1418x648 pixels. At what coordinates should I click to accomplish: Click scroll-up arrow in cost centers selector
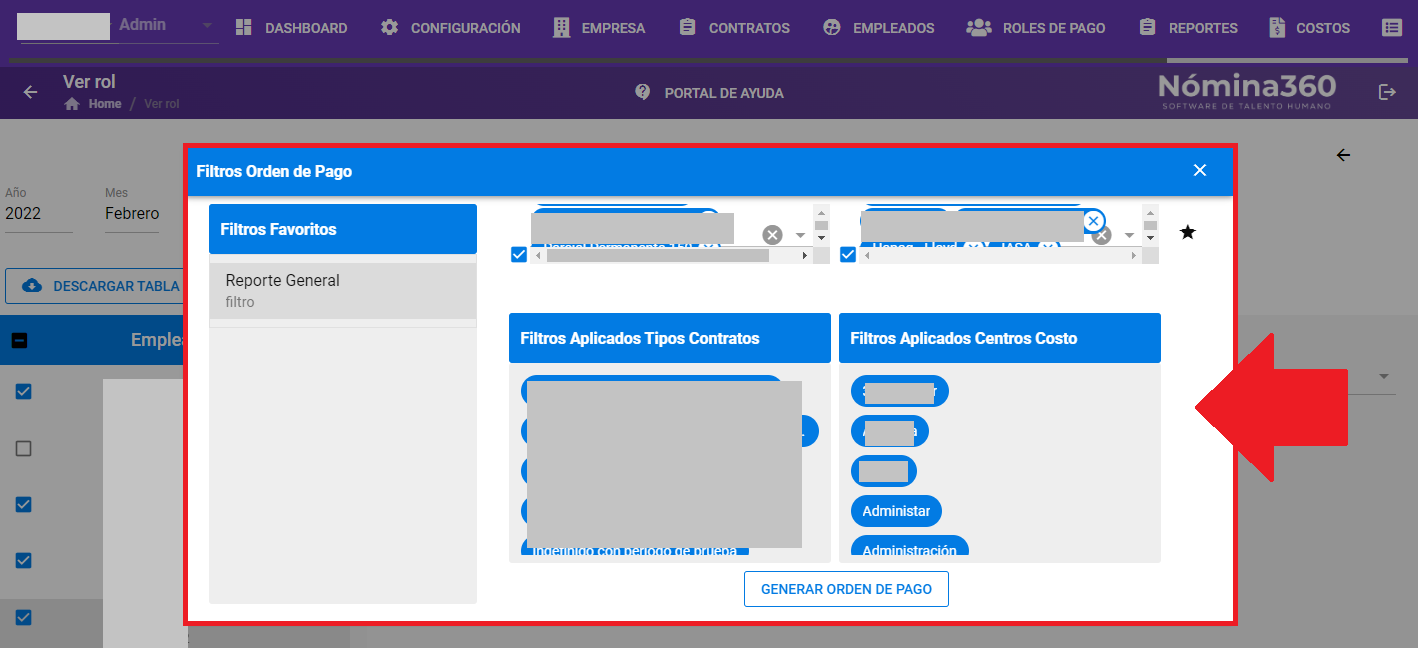(1150, 213)
